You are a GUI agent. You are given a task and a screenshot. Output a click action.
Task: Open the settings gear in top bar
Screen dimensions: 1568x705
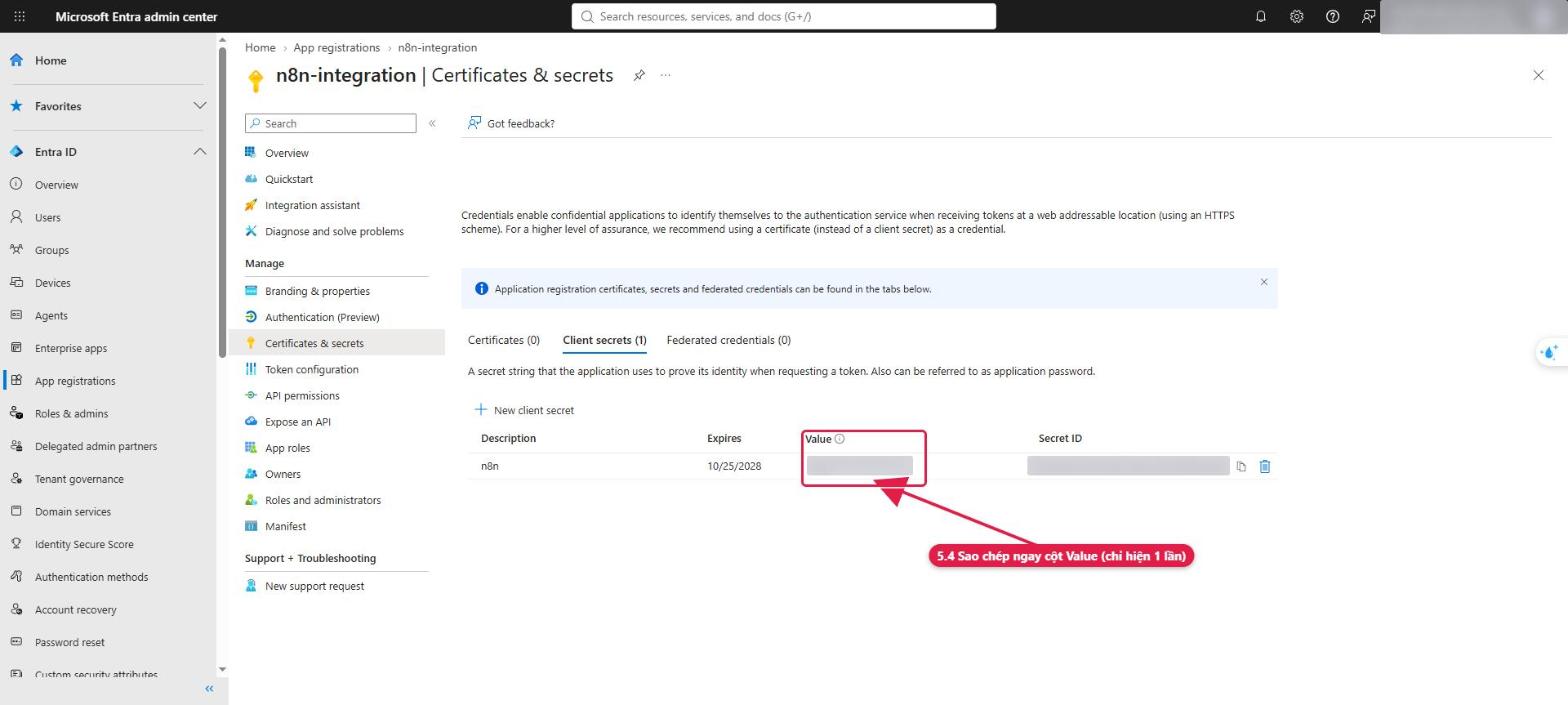(x=1296, y=16)
